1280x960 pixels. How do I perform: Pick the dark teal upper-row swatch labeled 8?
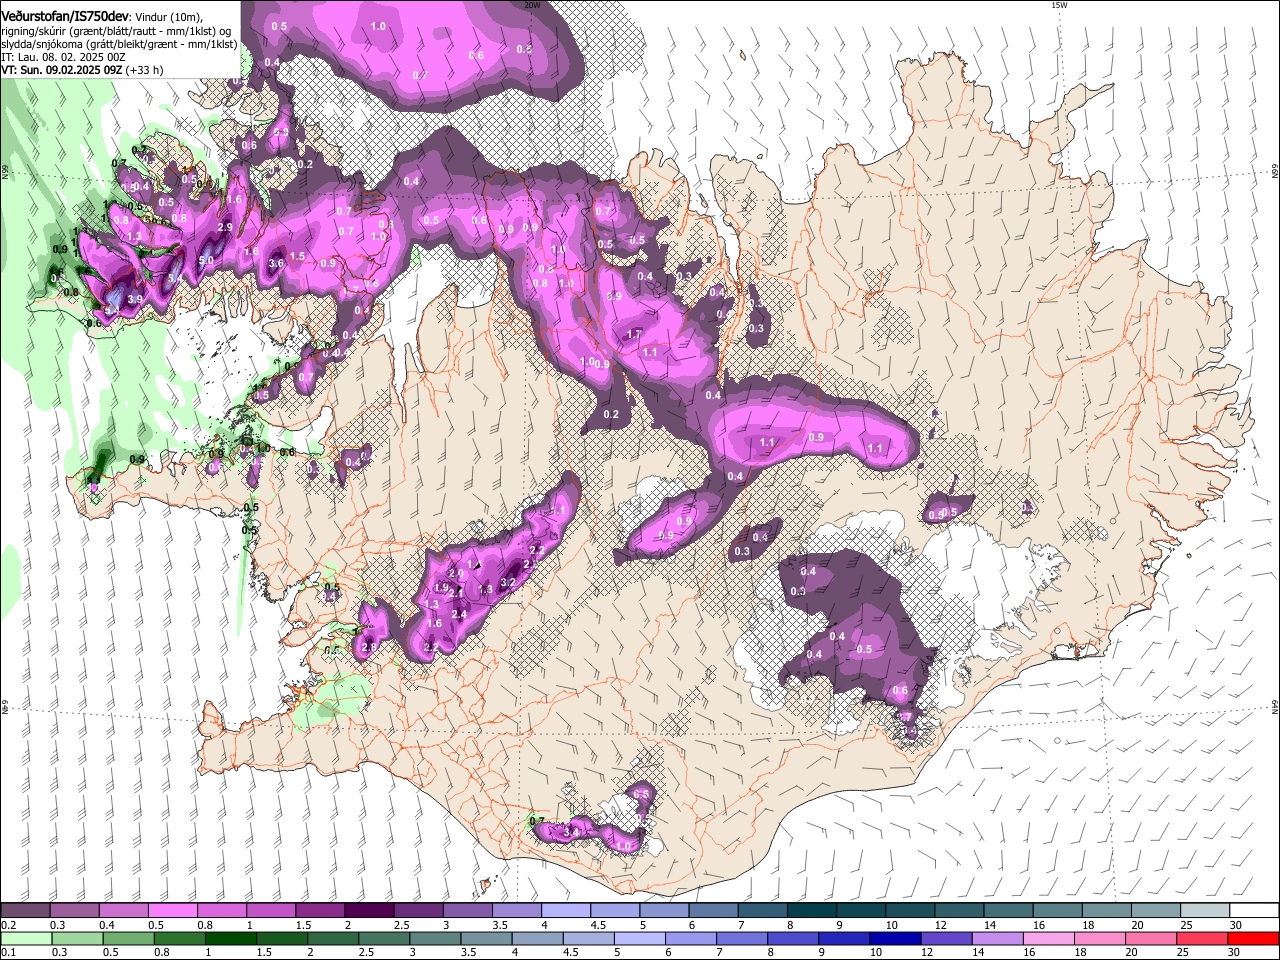click(x=812, y=911)
